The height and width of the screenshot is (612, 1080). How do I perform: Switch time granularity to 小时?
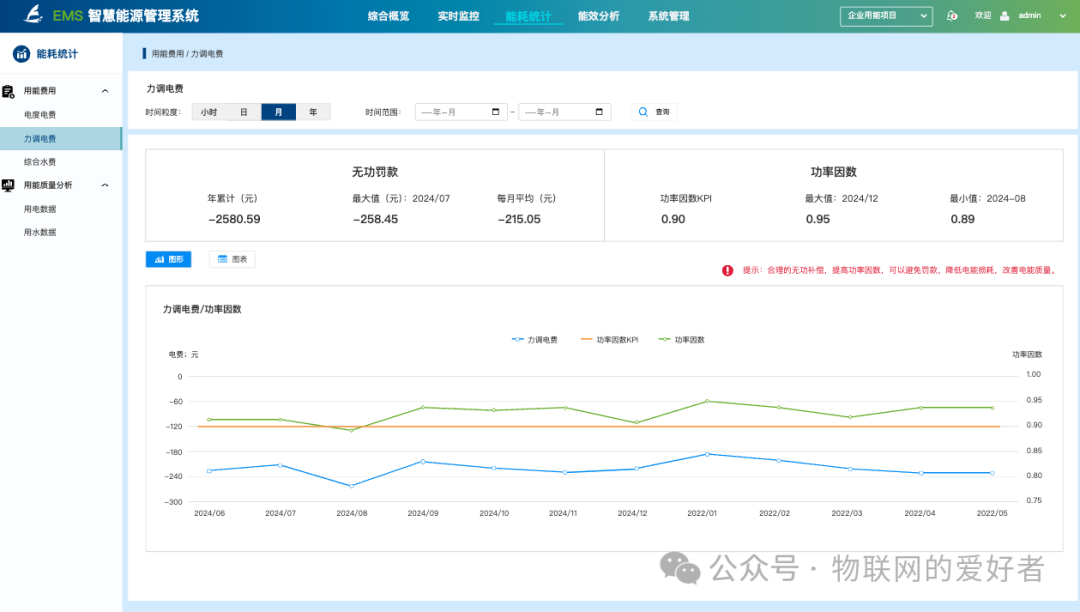209,111
